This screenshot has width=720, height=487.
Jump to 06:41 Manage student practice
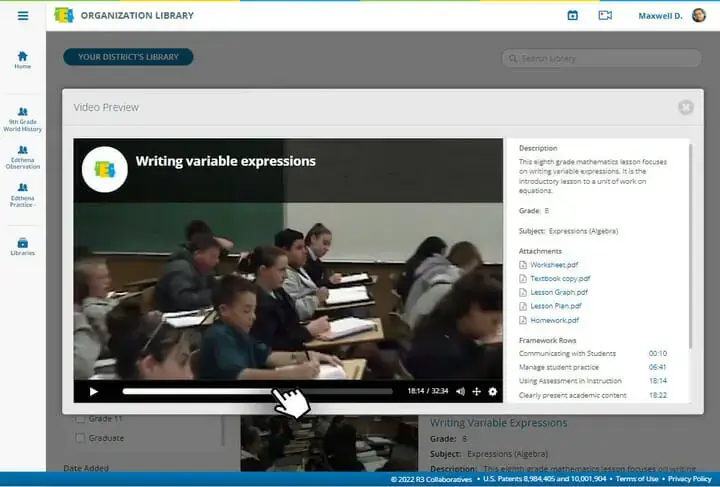(658, 367)
